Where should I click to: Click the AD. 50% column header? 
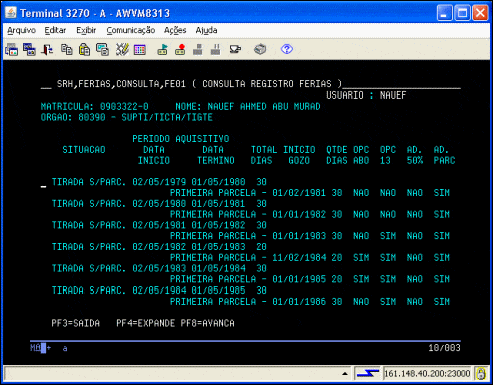[x=415, y=155]
